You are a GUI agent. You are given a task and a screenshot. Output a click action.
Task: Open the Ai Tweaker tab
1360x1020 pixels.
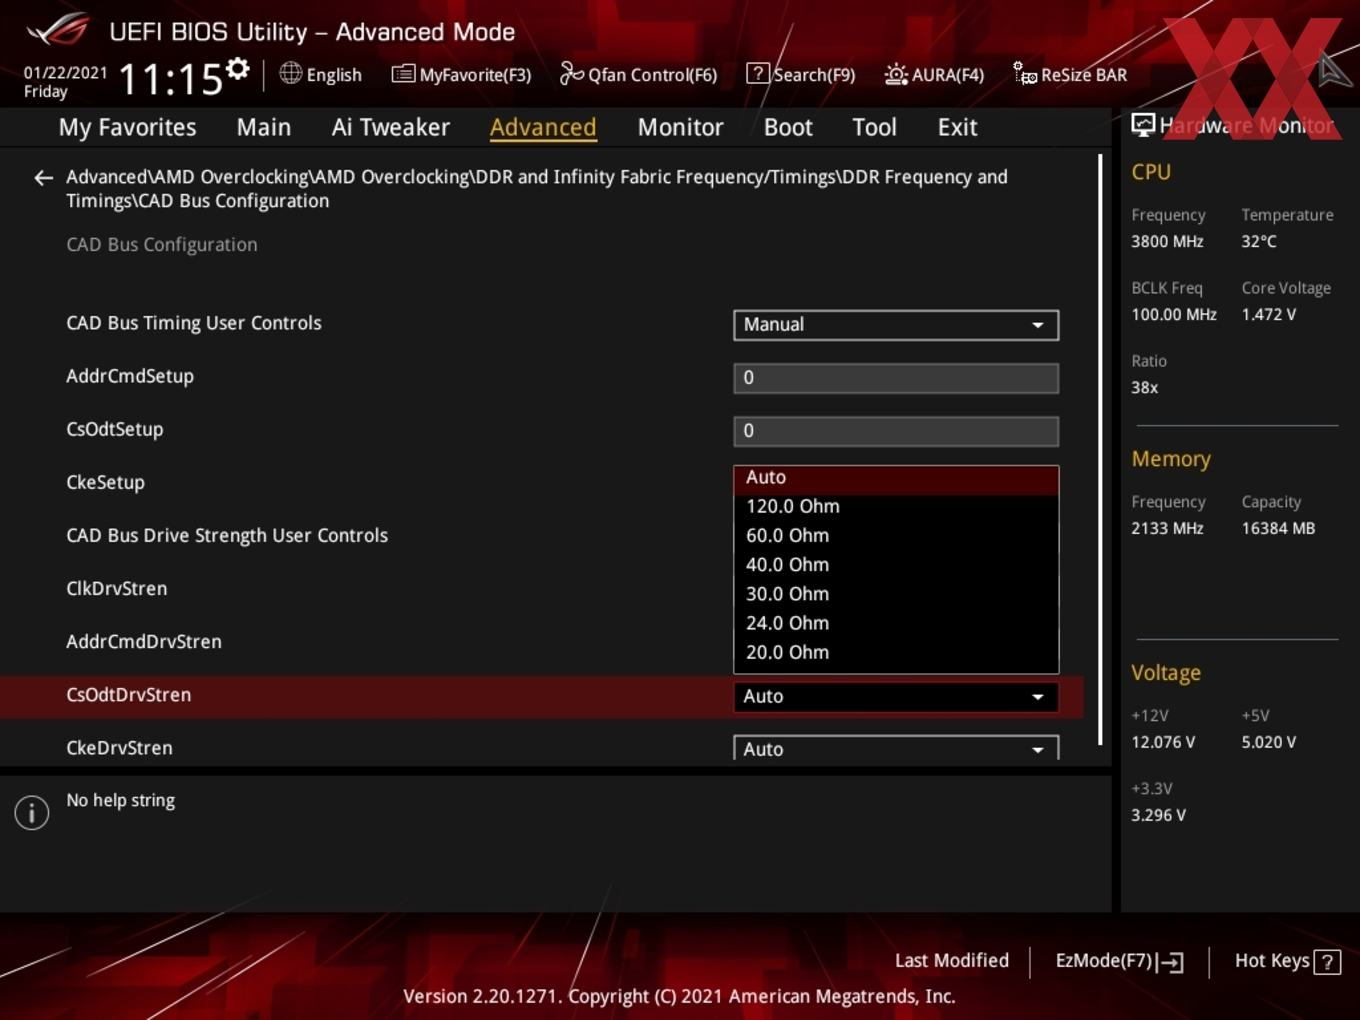click(x=390, y=127)
